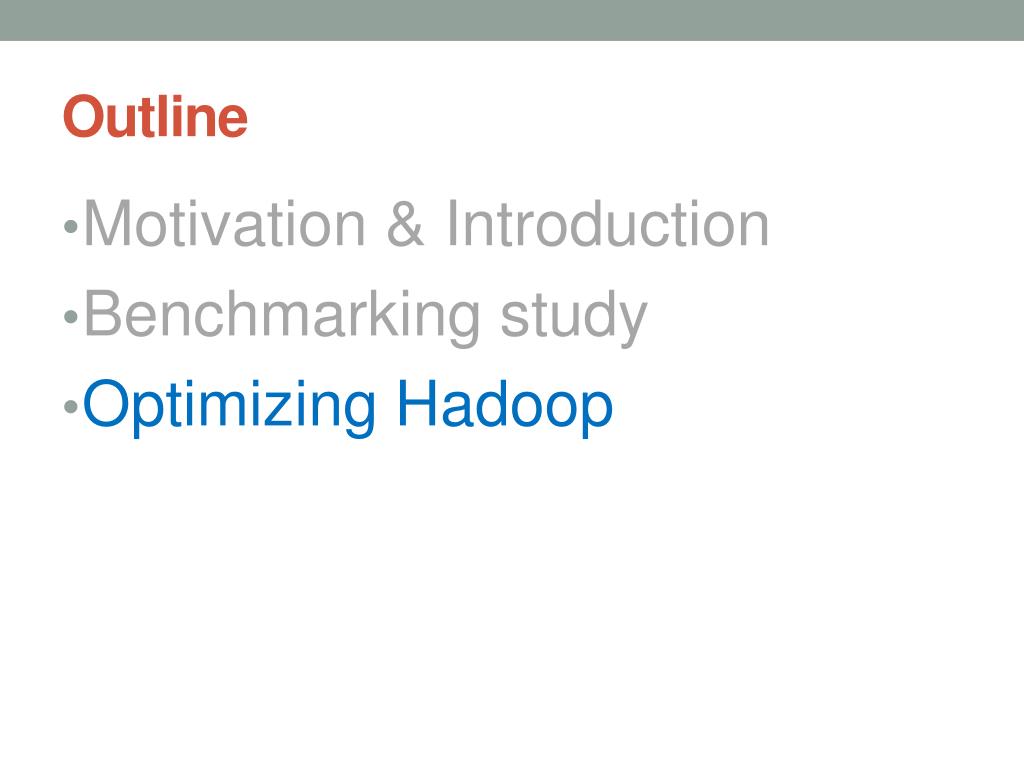Click the gray header bar atop the slide
Image resolution: width=1024 pixels, height=768 pixels.
click(x=512, y=20)
